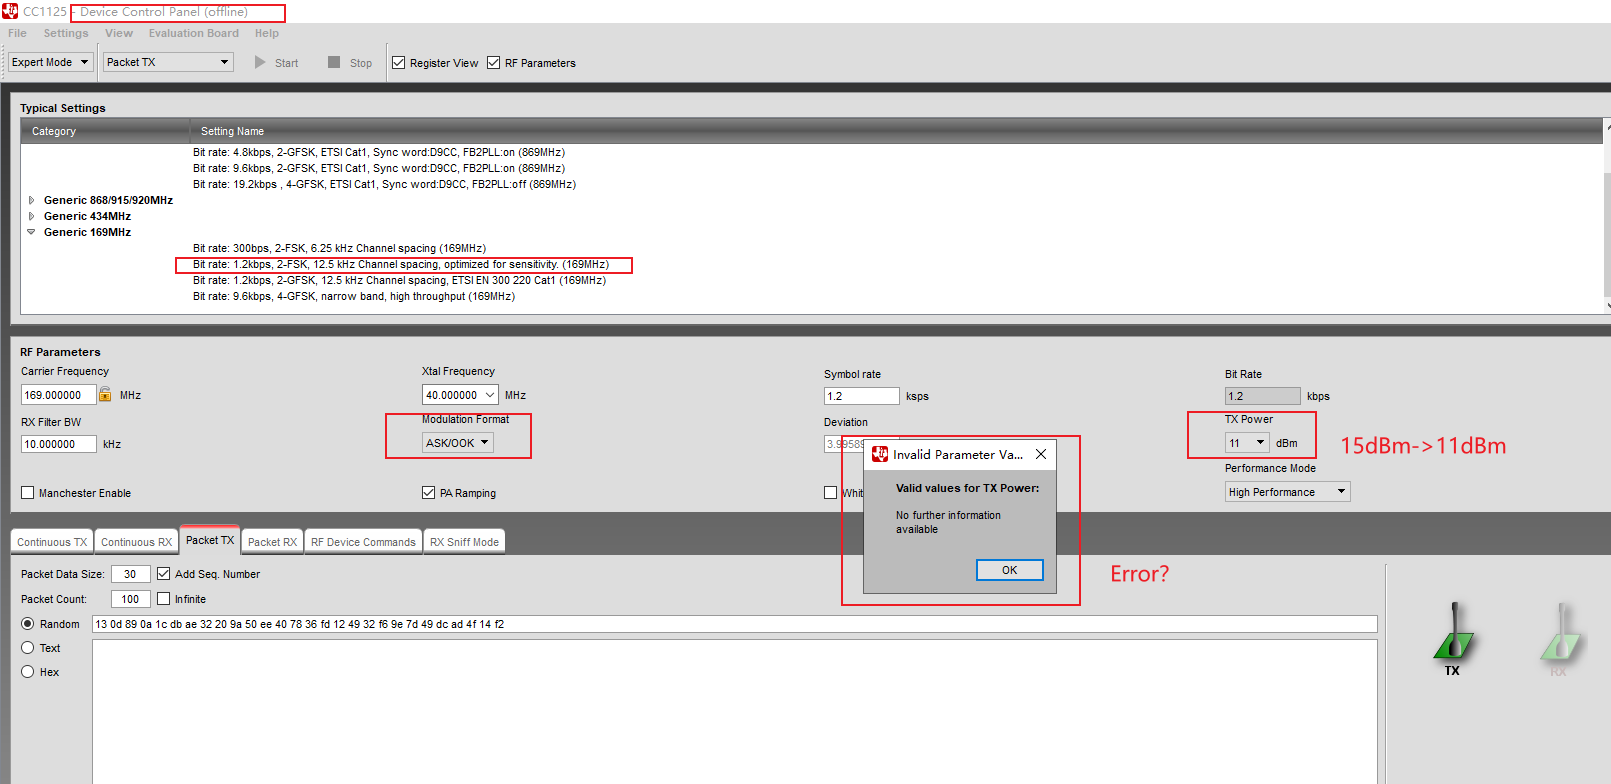The width and height of the screenshot is (1611, 784).
Task: Click the Bit Rate value field
Action: coord(1263,396)
